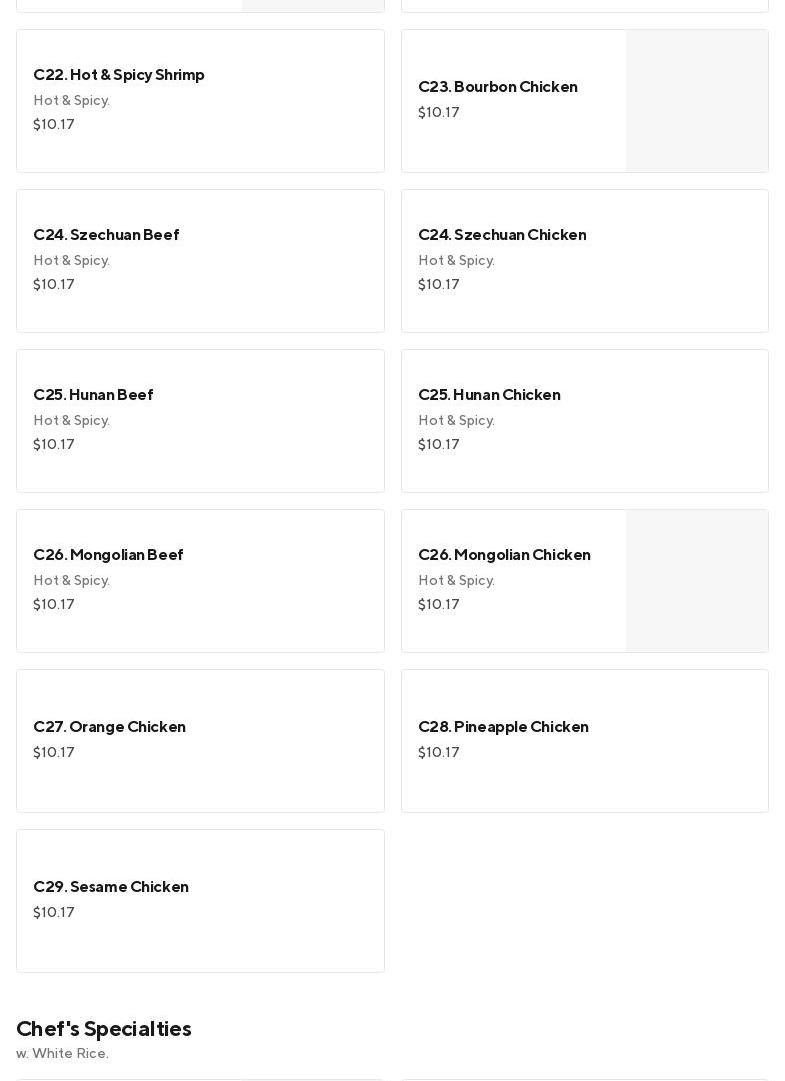Click the Mongolian Chicken photo thumbnail
The height and width of the screenshot is (1081, 785).
coord(696,581)
